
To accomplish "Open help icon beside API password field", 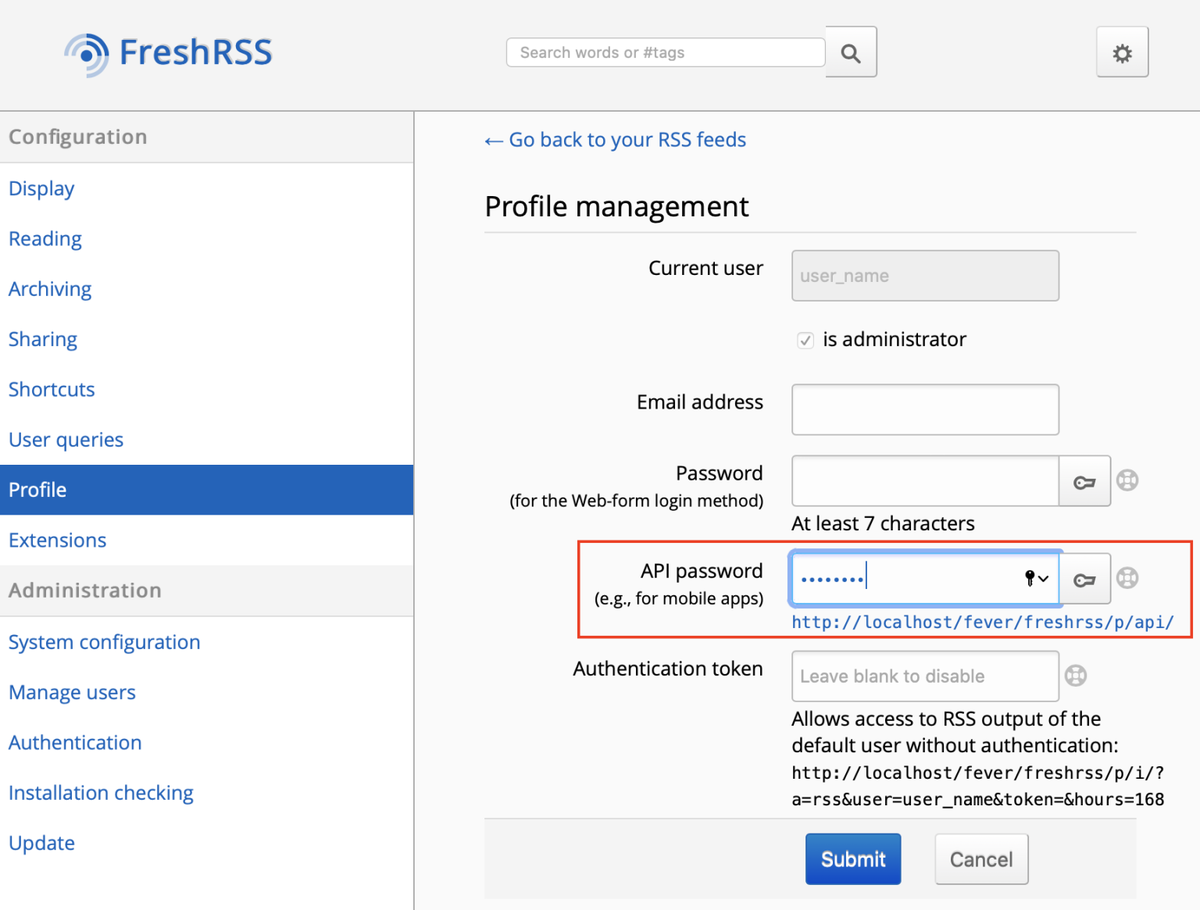I will (x=1128, y=577).
